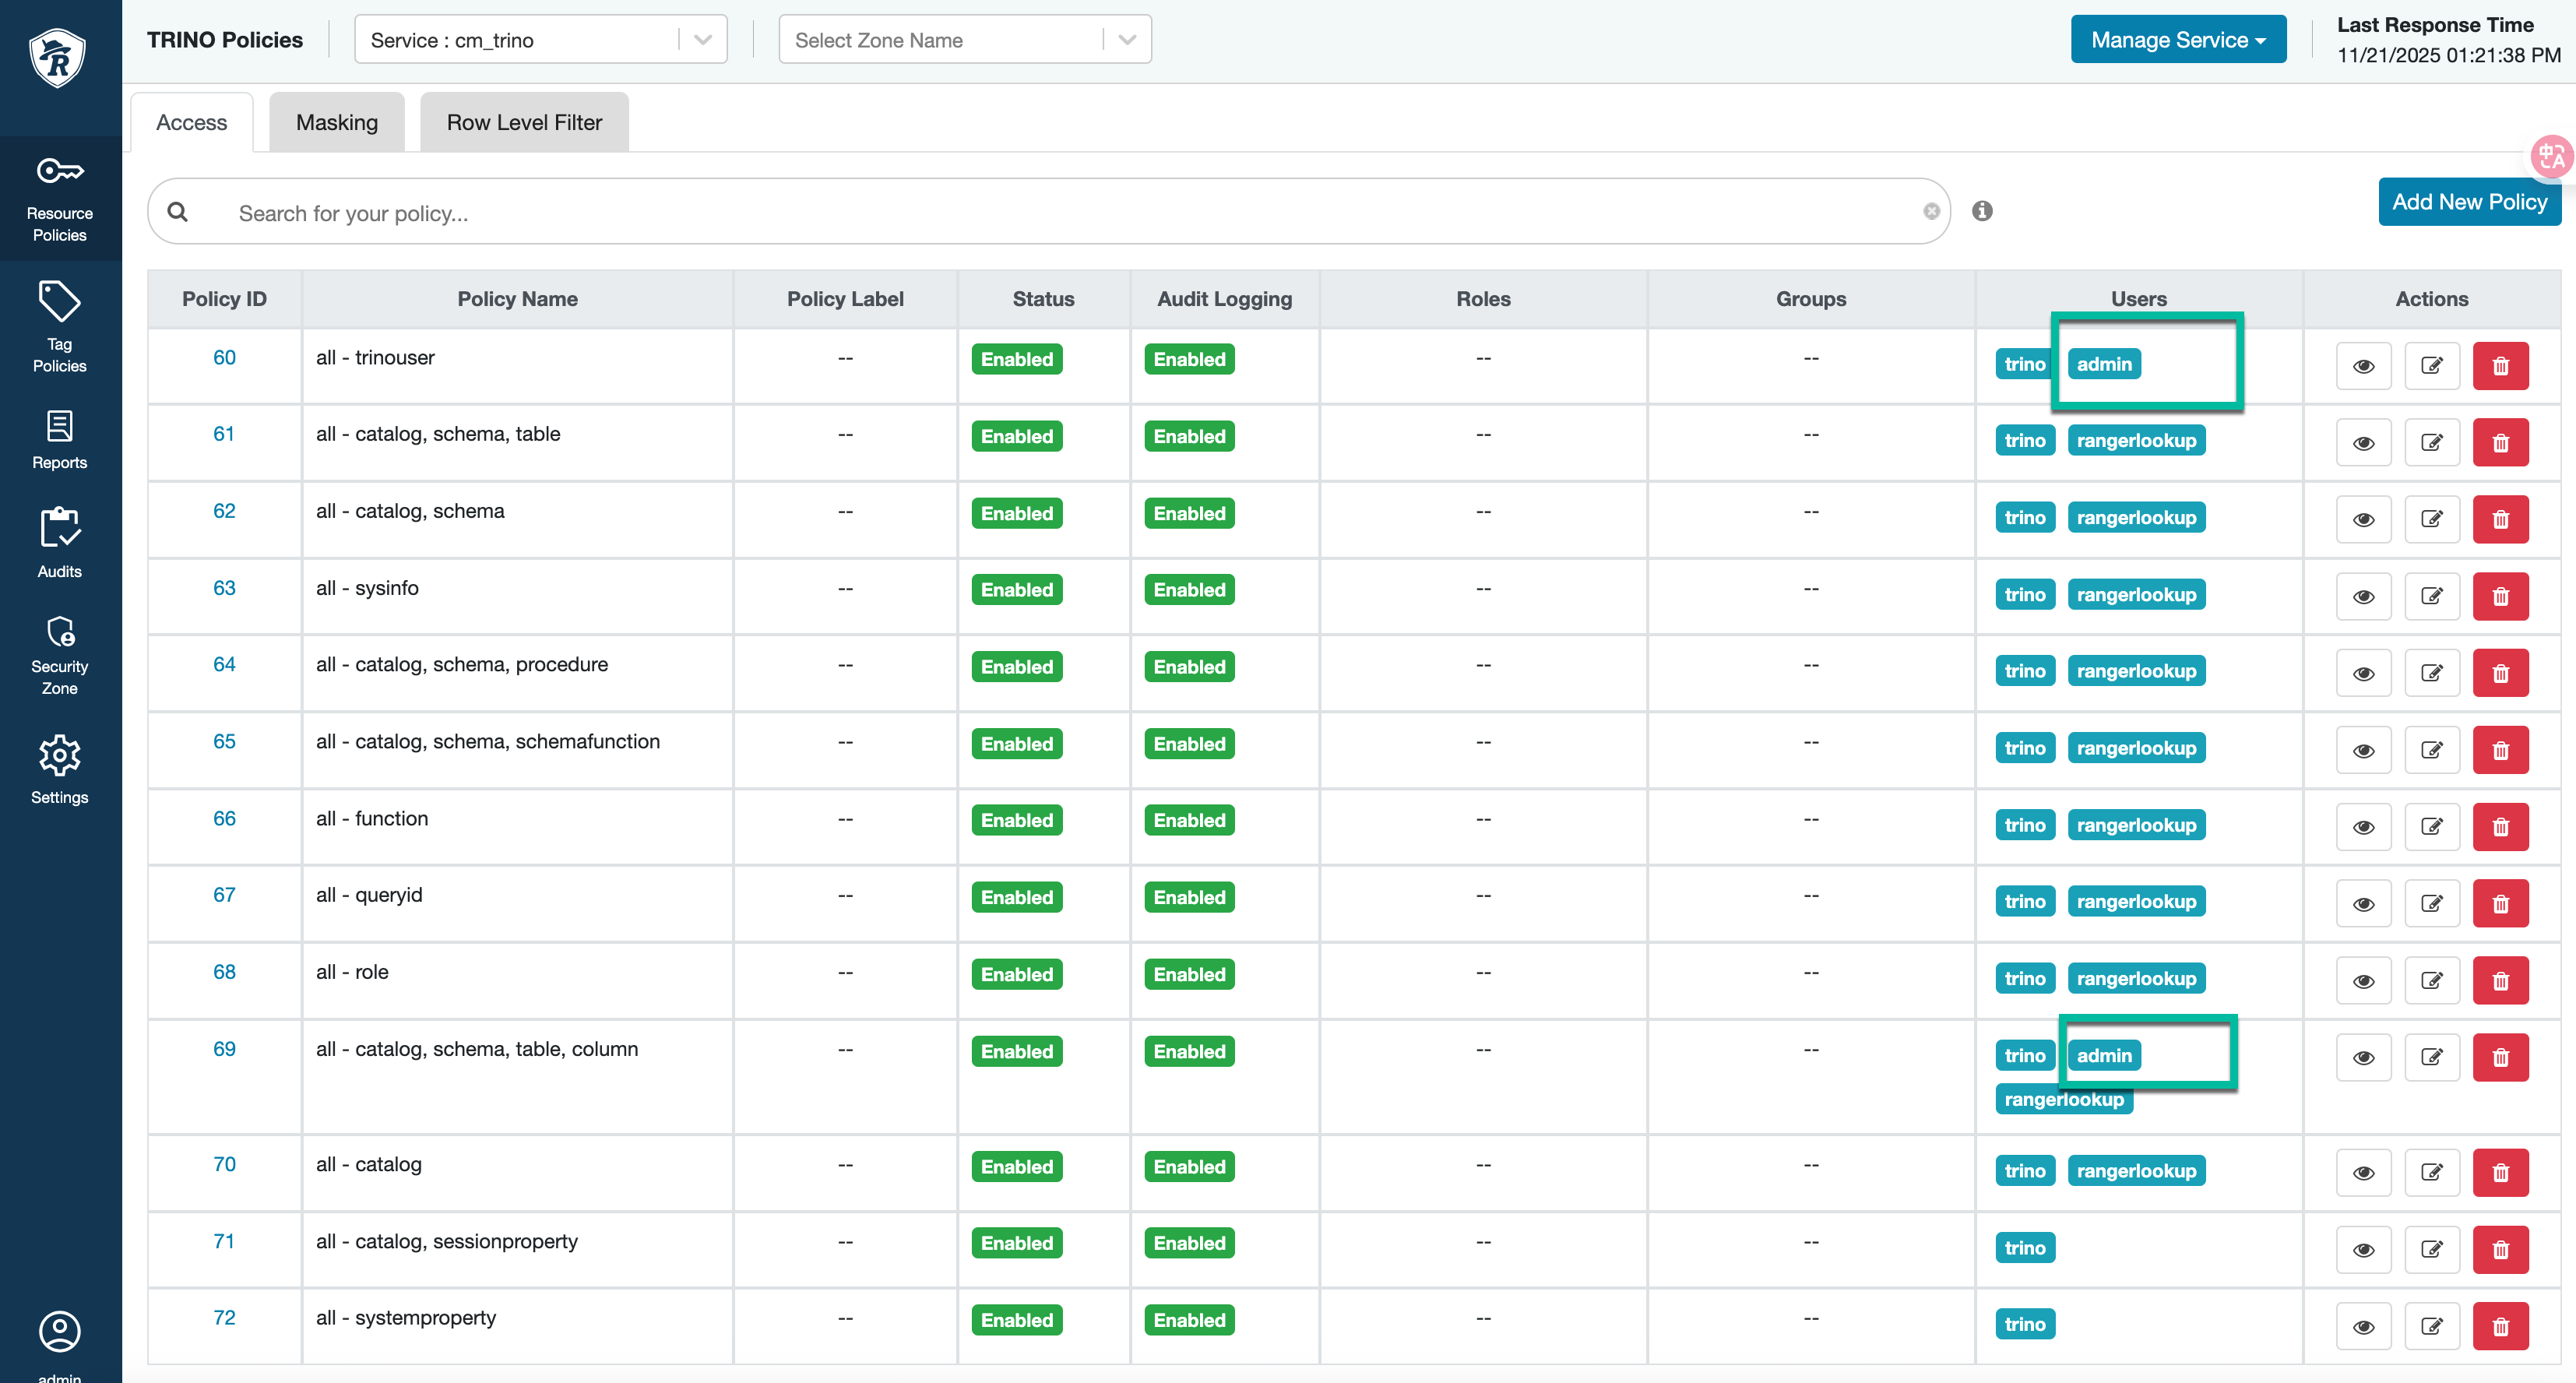Click the Ranger logo icon
This screenshot has height=1383, width=2576.
58,58
